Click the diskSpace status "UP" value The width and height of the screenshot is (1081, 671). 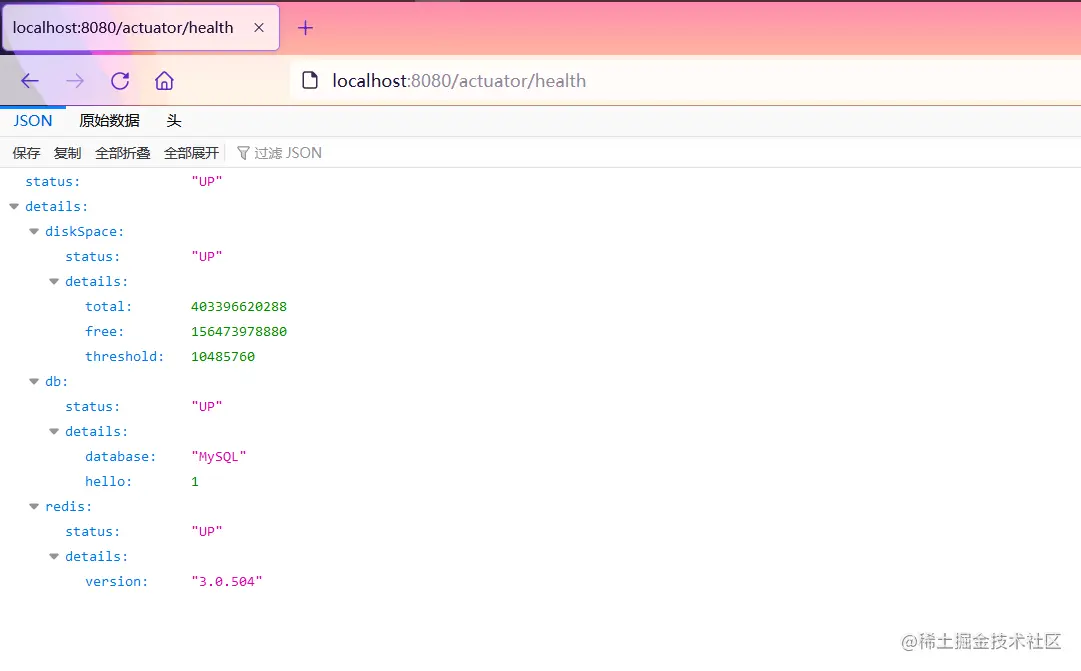tap(207, 257)
